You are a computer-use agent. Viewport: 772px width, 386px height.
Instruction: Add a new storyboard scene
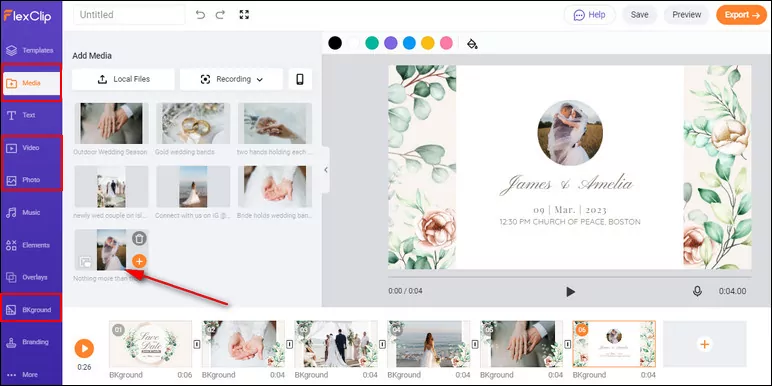click(x=705, y=344)
